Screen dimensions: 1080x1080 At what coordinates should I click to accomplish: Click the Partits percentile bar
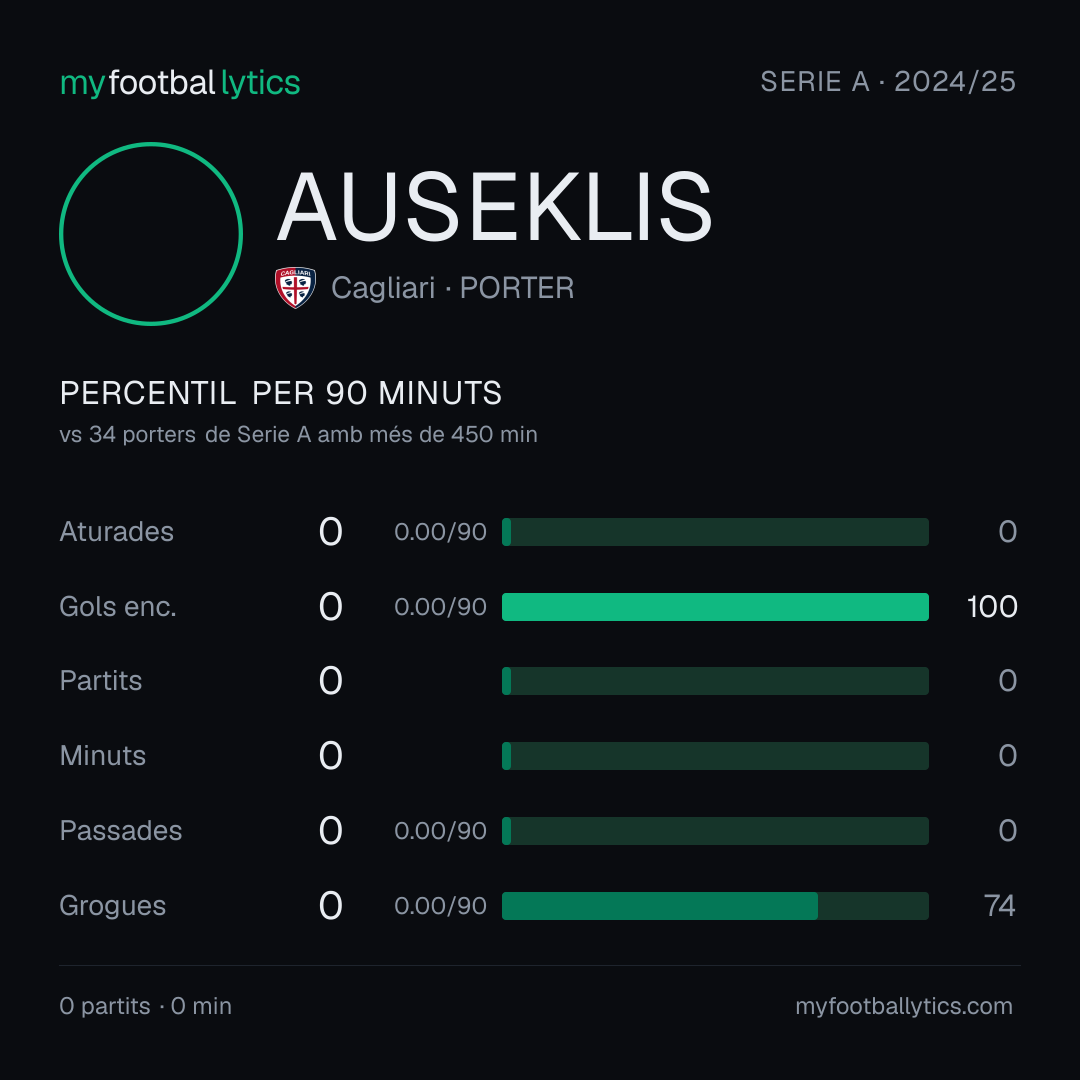coord(715,681)
